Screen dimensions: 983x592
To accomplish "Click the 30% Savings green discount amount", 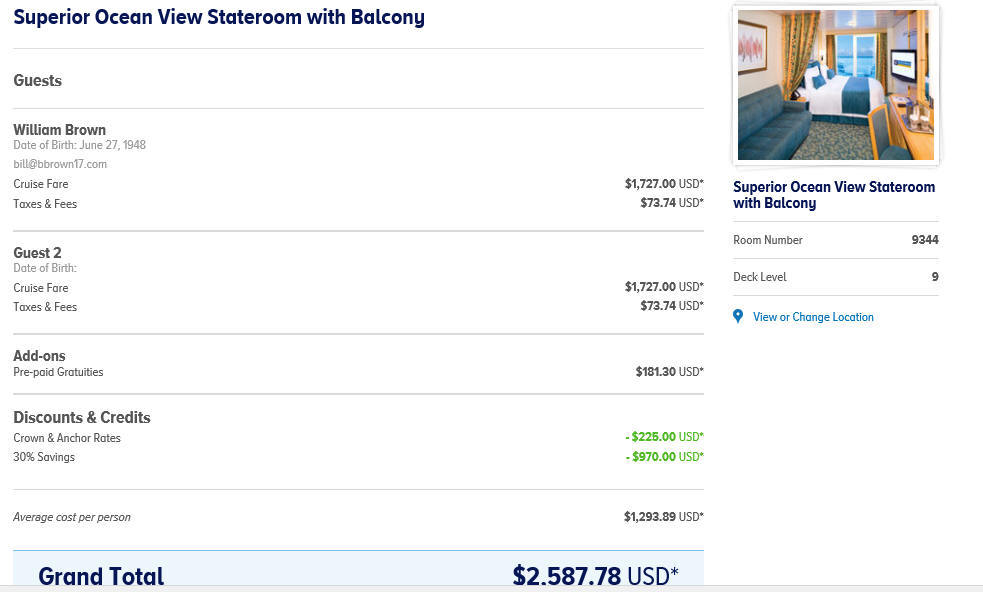I will click(x=665, y=457).
